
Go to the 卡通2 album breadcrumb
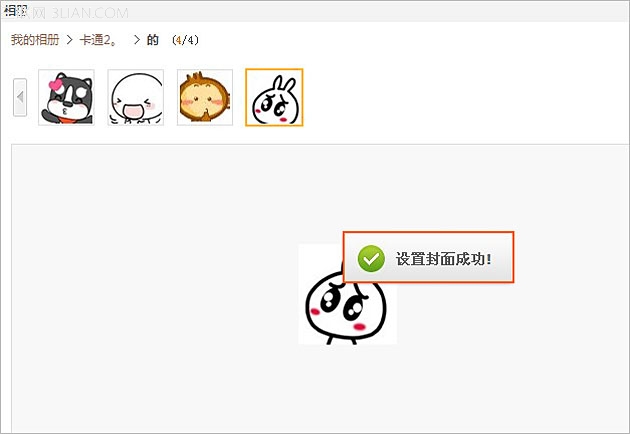pos(98,40)
